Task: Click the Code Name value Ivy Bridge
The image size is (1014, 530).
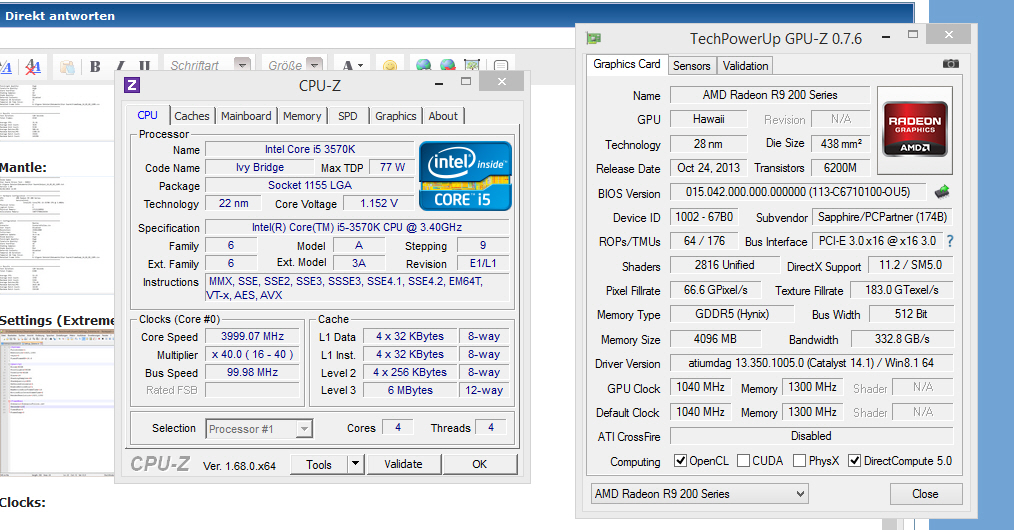Action: pos(260,167)
